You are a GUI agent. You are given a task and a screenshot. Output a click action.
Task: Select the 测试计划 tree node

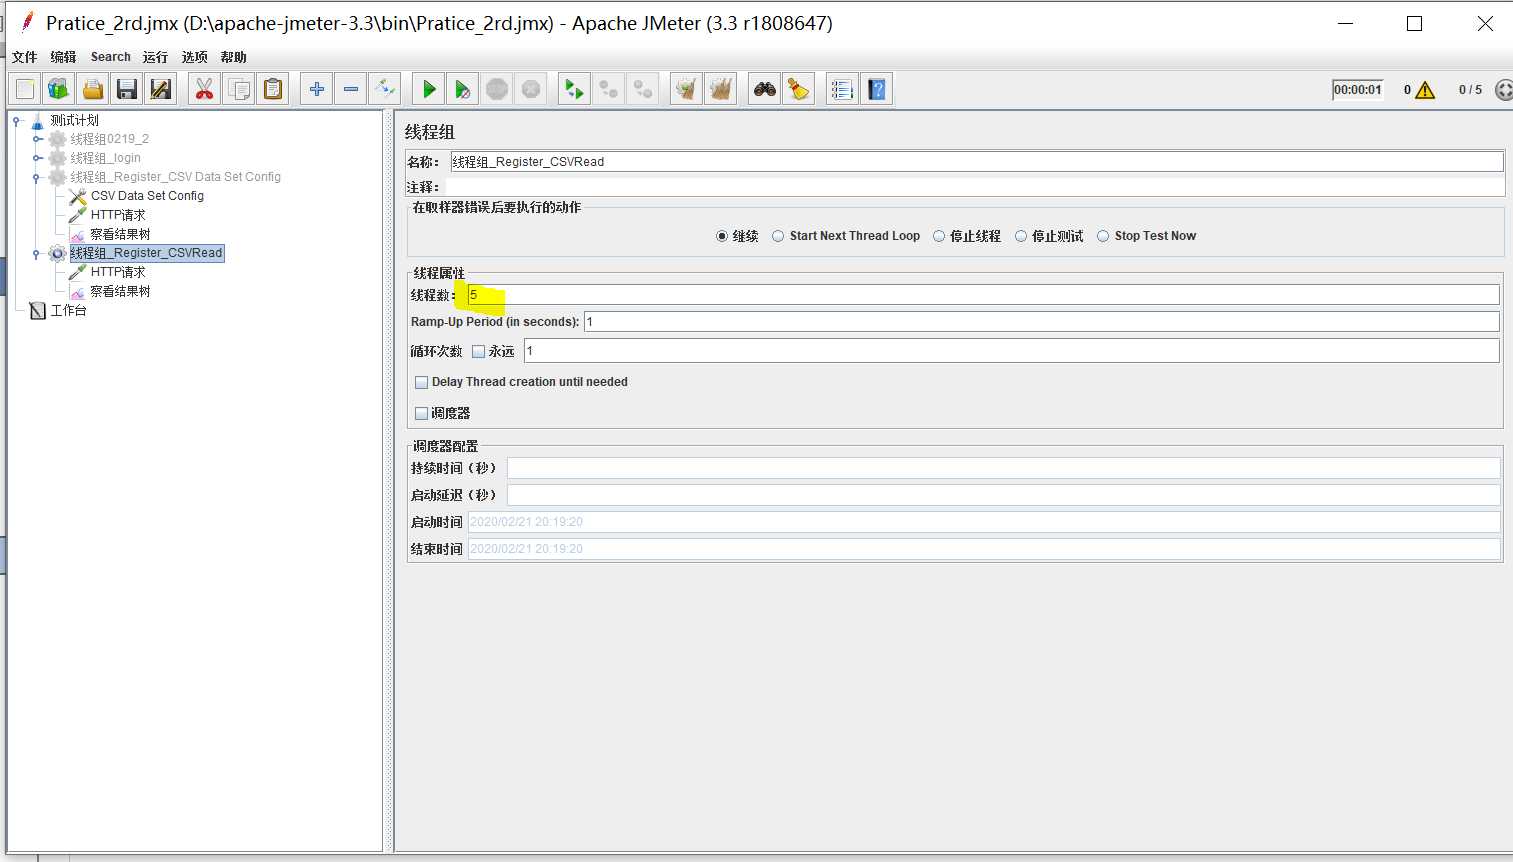point(75,120)
